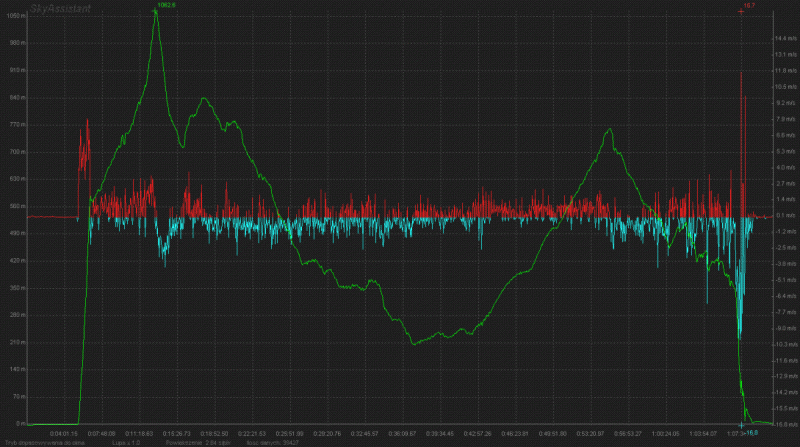Click the SkyAssistant logo text
The width and height of the screenshot is (800, 447).
[62, 8]
